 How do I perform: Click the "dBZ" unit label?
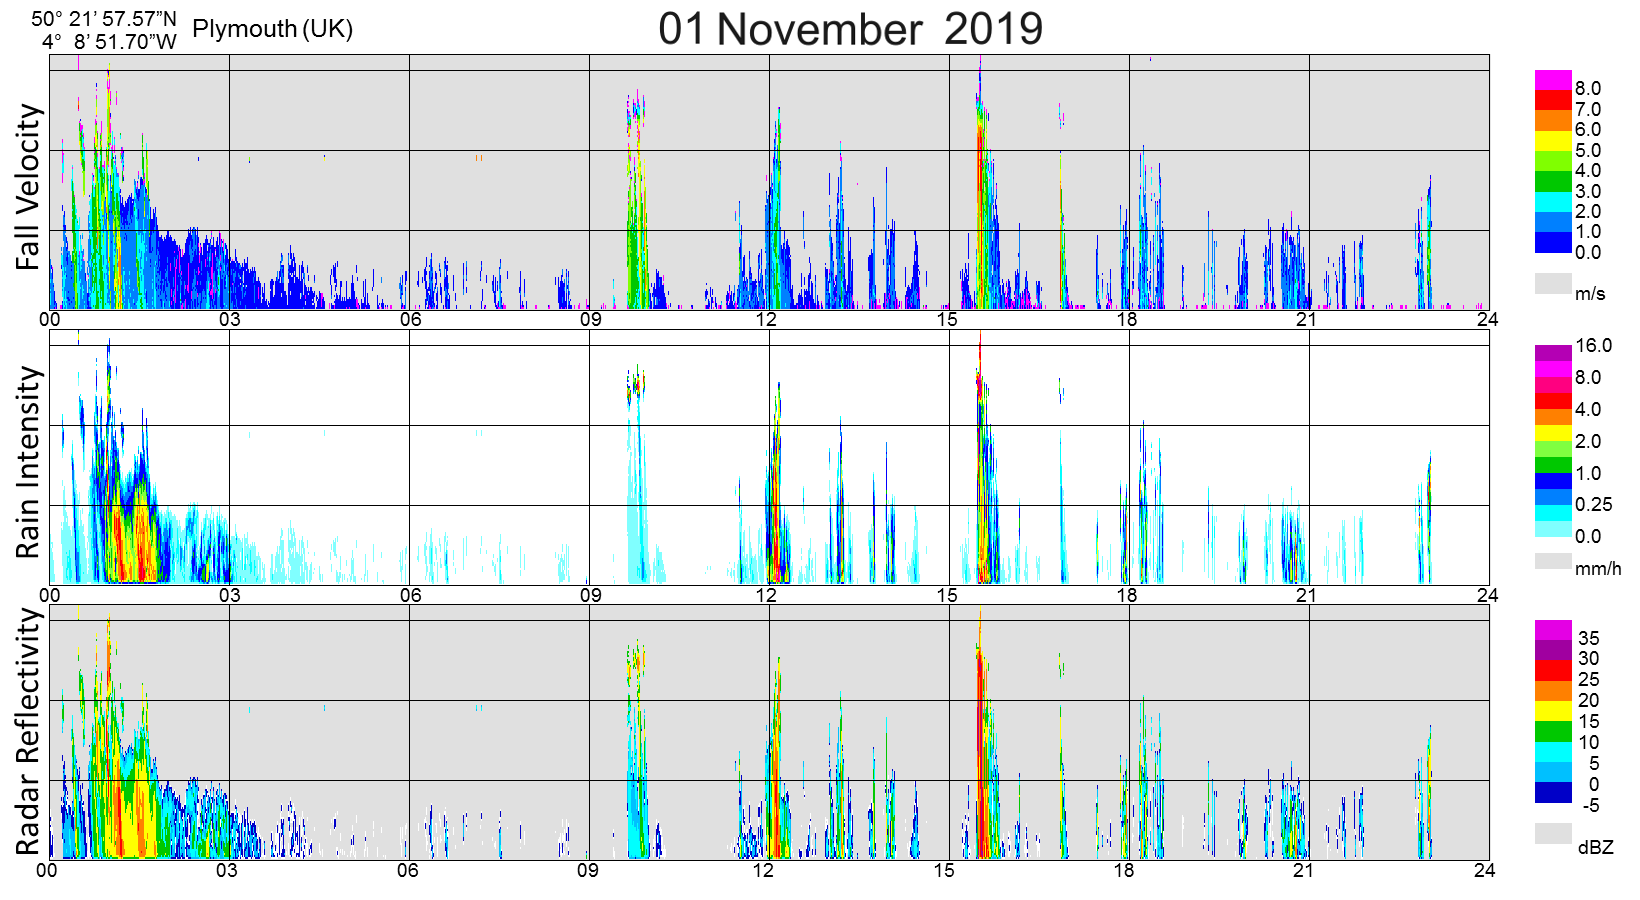(1596, 847)
